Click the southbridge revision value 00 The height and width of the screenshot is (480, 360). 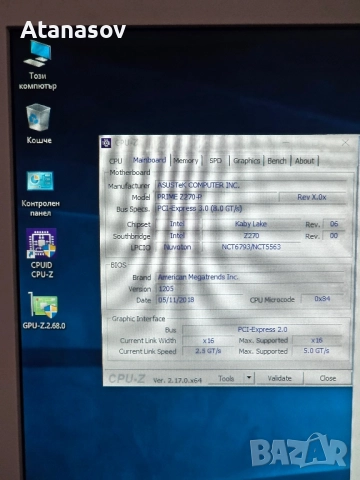pos(334,236)
